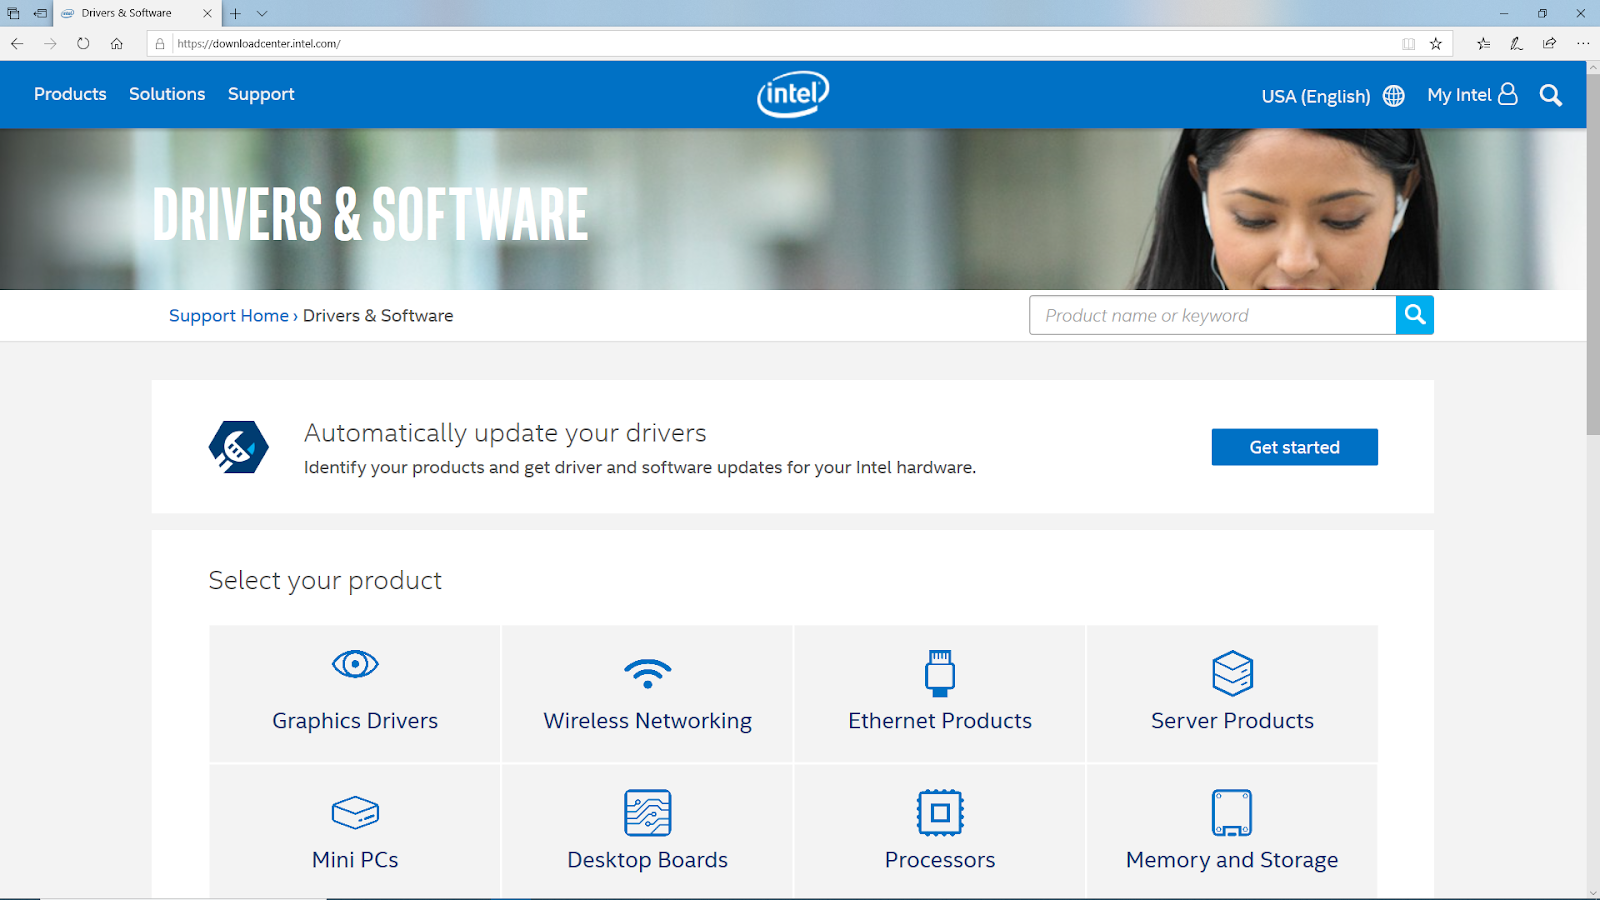Screen dimensions: 1600x900
Task: Go to Support Home breadcrumb link
Action: tap(228, 316)
